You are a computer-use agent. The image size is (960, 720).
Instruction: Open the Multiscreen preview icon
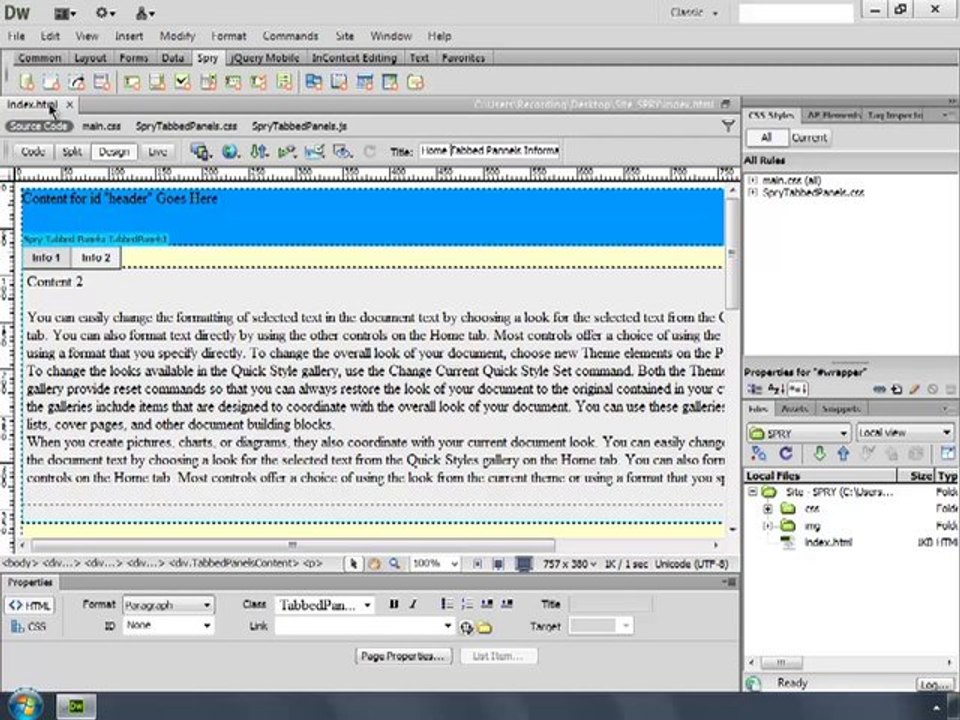tap(201, 151)
